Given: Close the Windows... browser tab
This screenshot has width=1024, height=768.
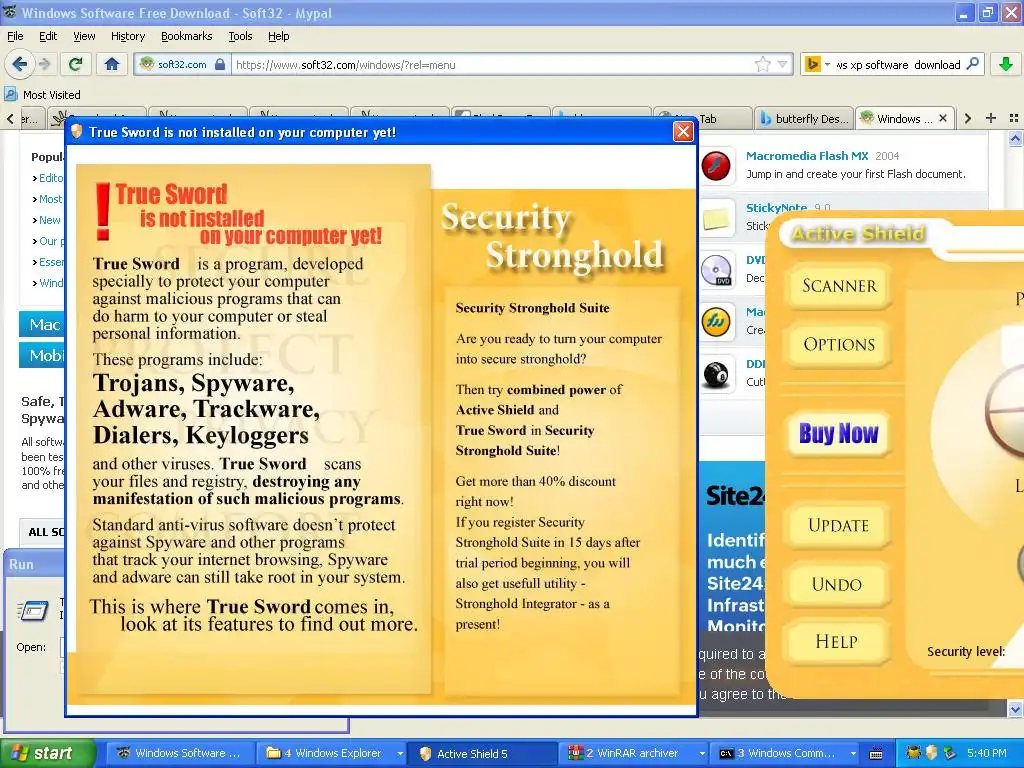Looking at the screenshot, I should pyautogui.click(x=942, y=118).
